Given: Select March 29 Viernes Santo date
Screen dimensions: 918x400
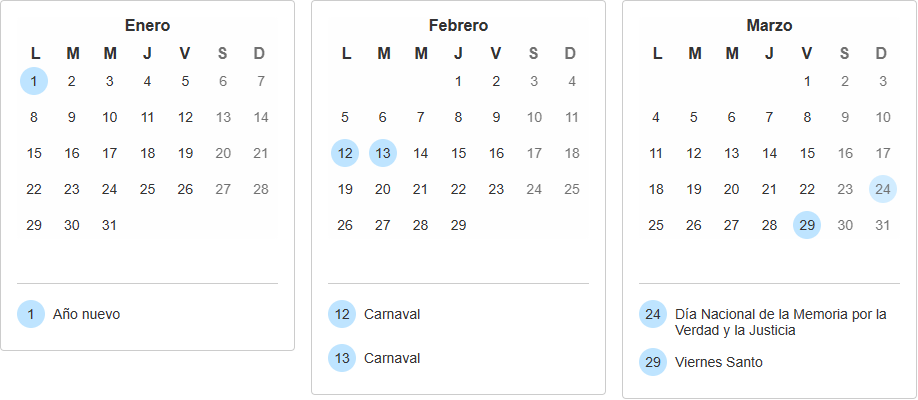Looking at the screenshot, I should (807, 225).
